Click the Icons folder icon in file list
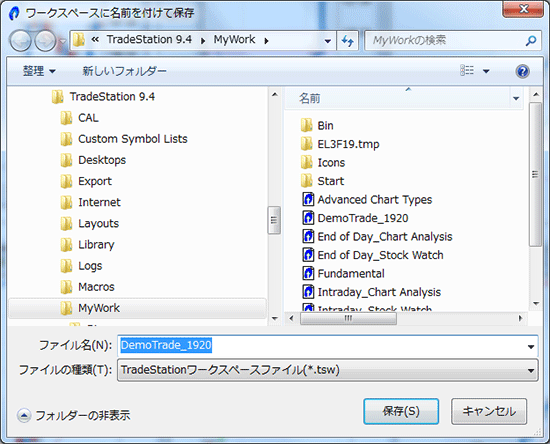Image resolution: width=550 pixels, height=444 pixels. (307, 162)
